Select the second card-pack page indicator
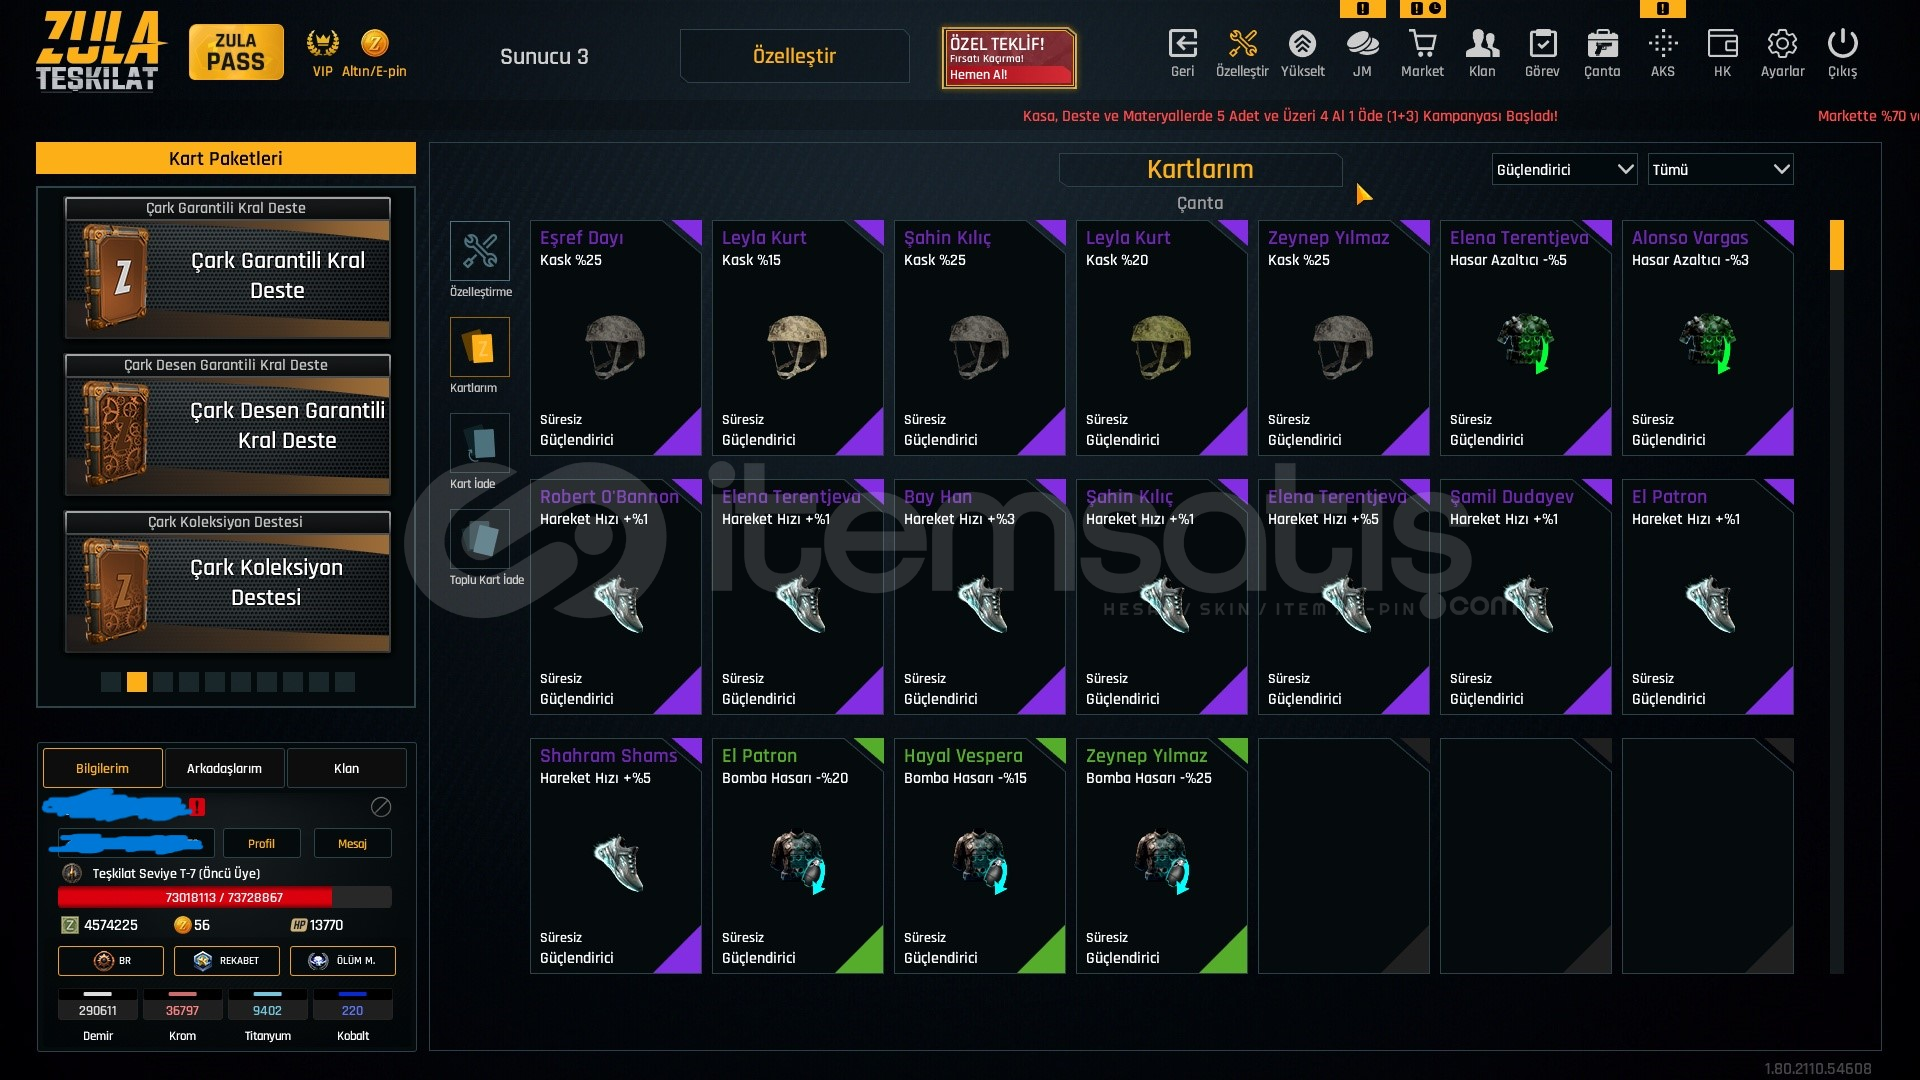The width and height of the screenshot is (1920, 1080). 137,682
